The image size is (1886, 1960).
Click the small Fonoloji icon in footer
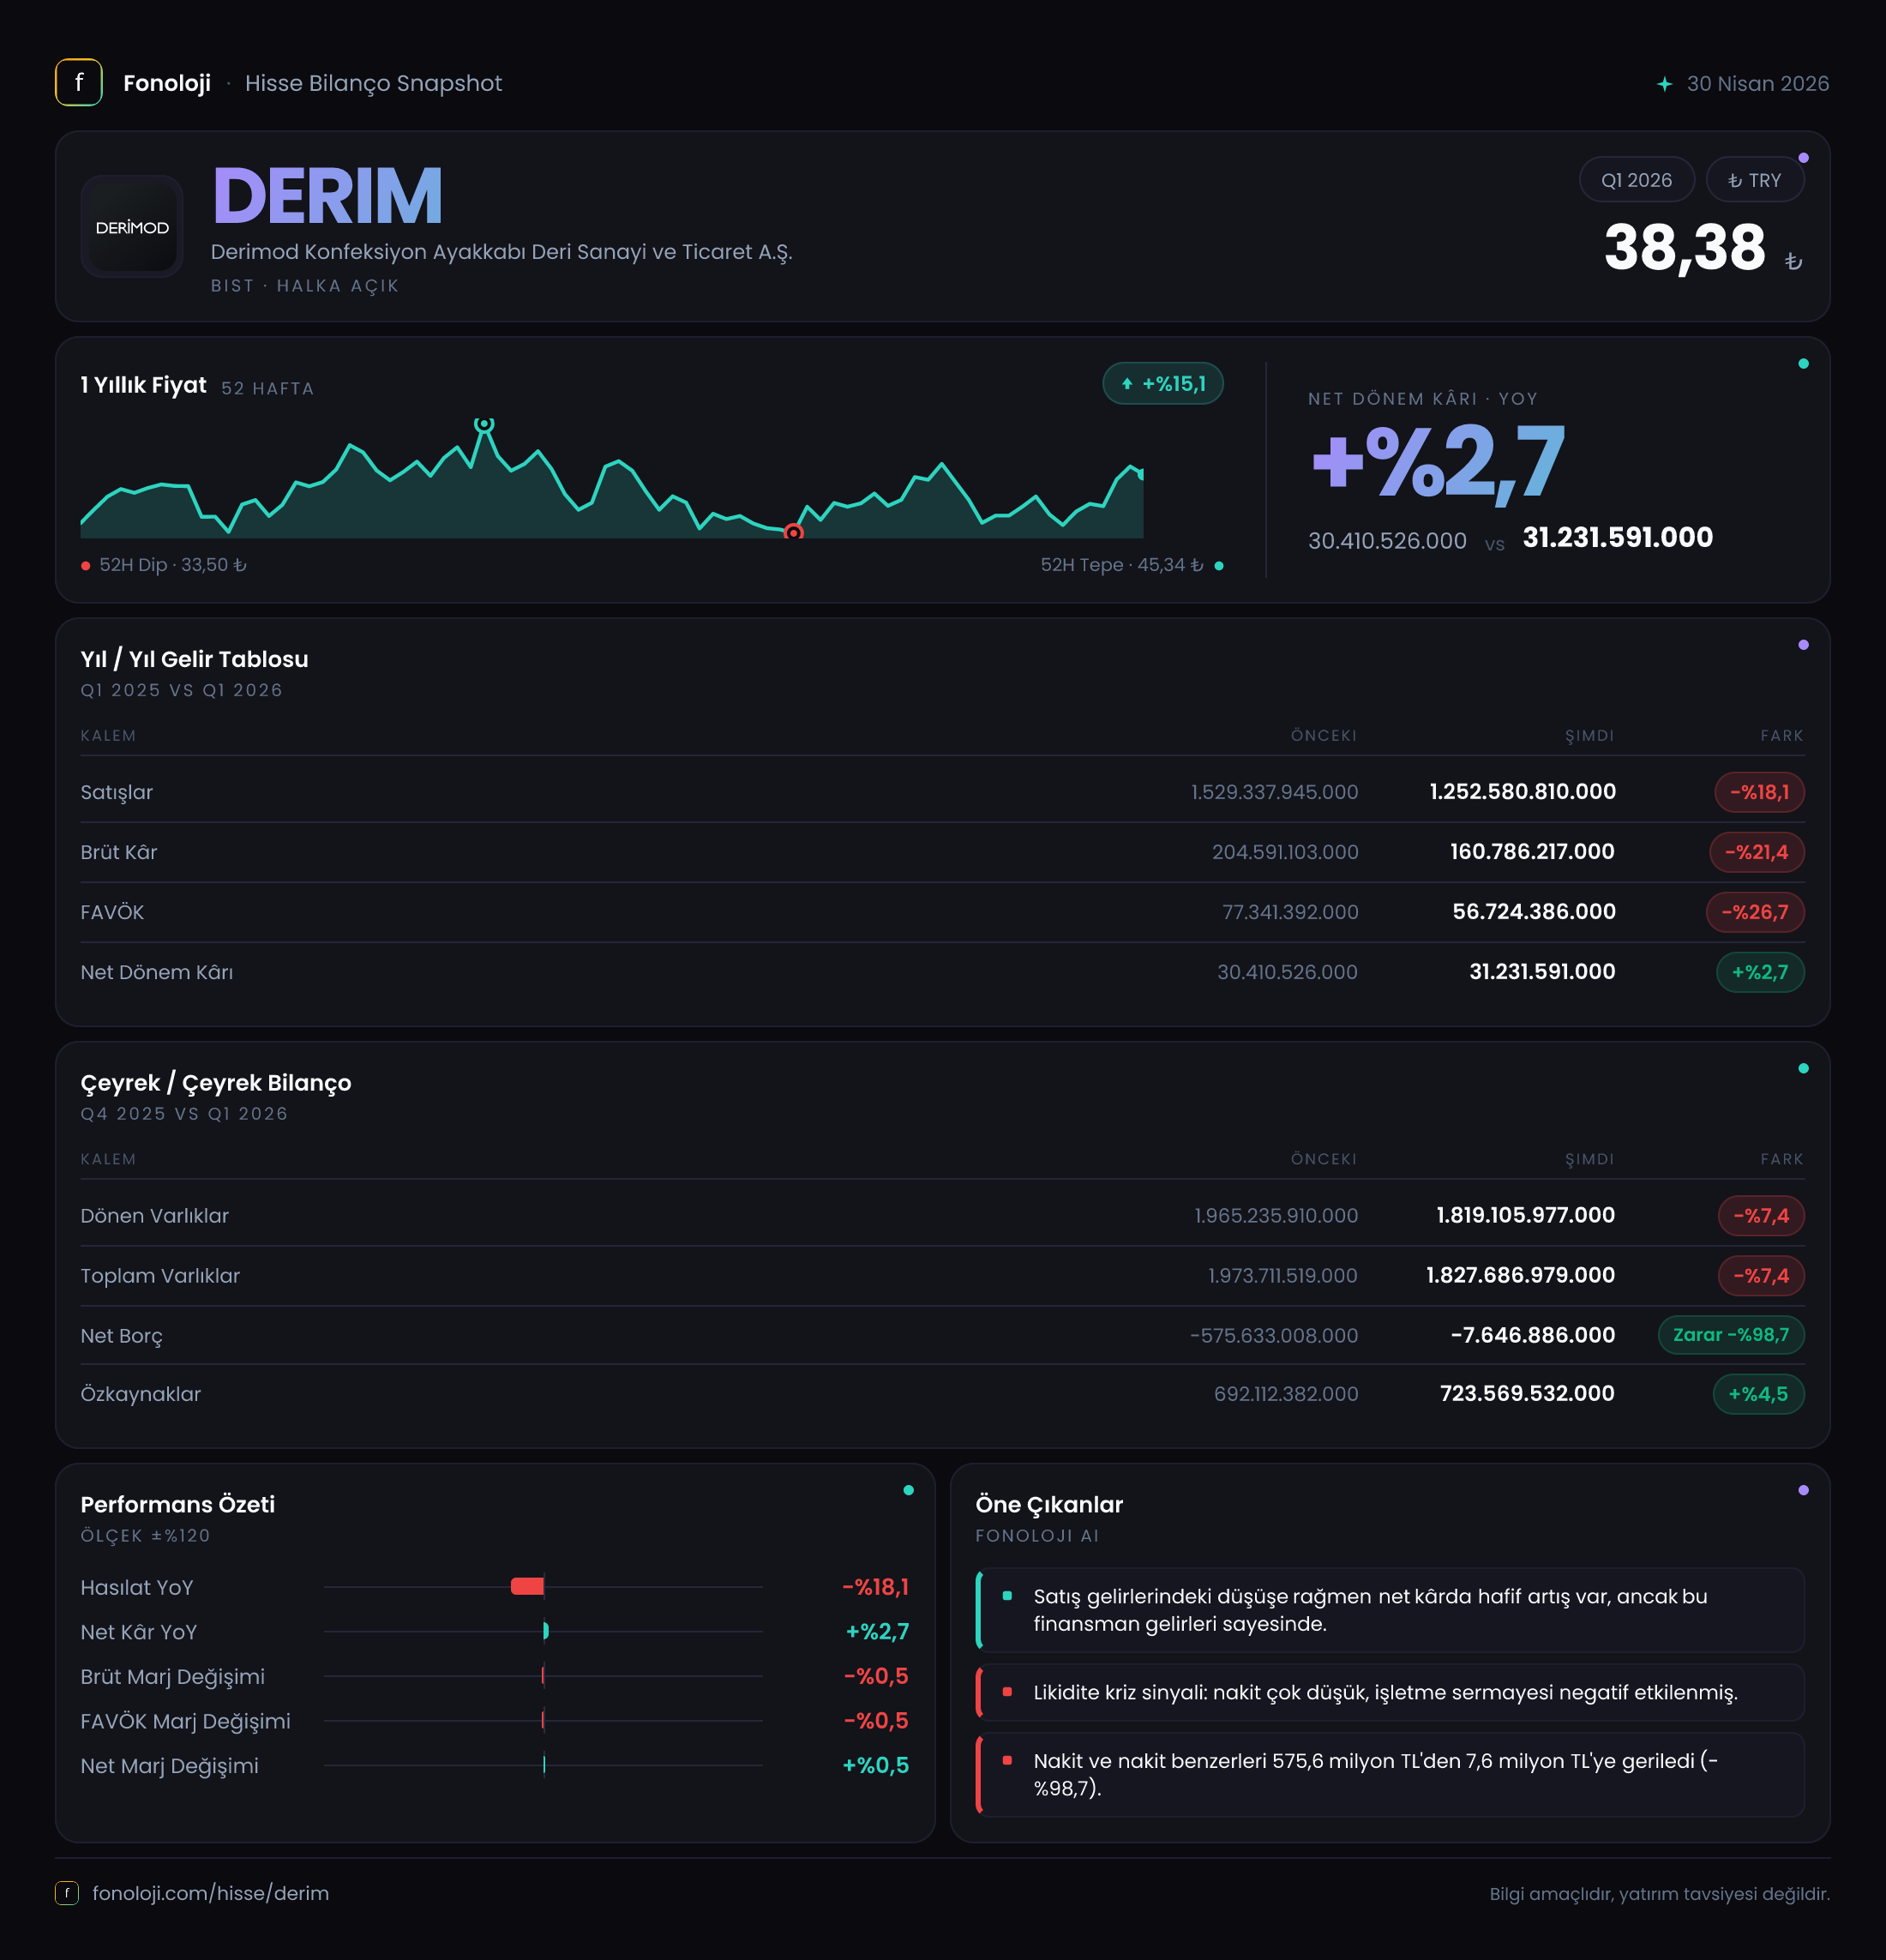point(67,1893)
